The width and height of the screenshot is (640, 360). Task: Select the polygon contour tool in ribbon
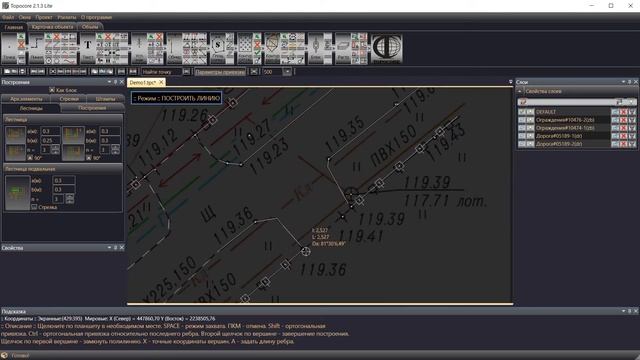tap(272, 48)
